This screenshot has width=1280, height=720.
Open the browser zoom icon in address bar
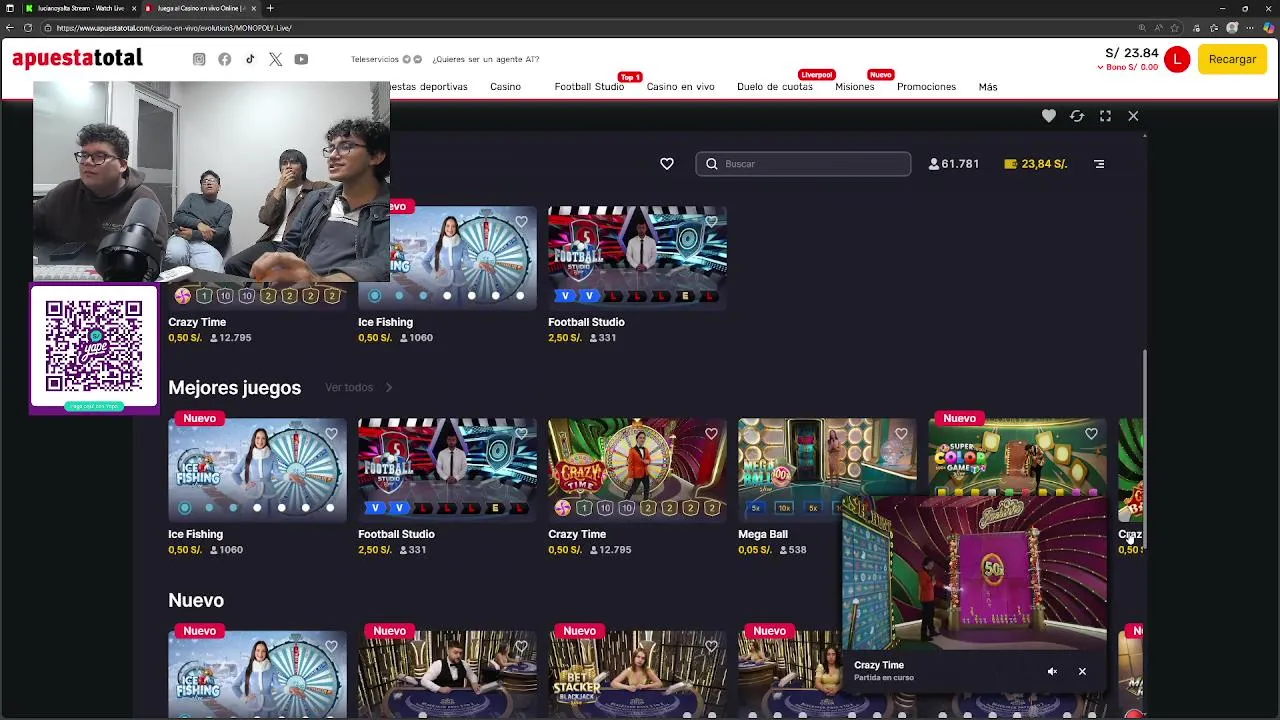pos(1142,28)
